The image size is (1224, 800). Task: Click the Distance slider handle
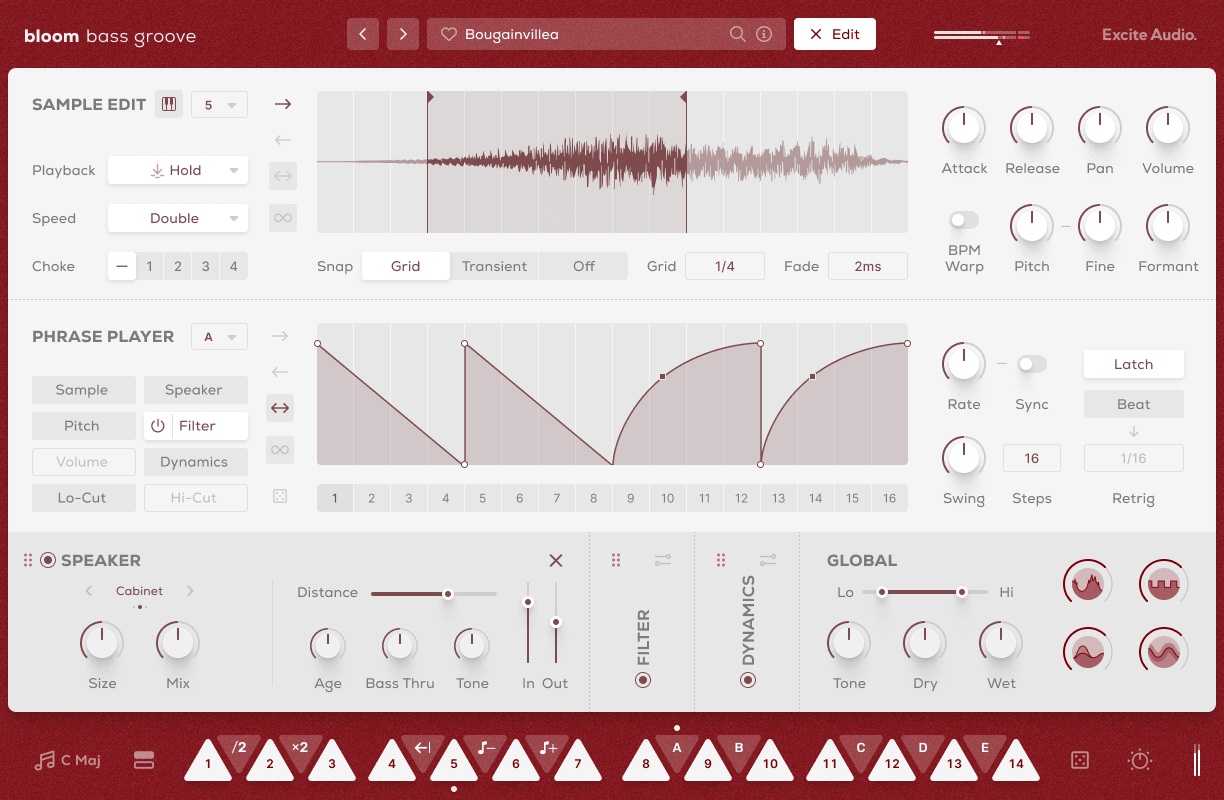(x=447, y=593)
